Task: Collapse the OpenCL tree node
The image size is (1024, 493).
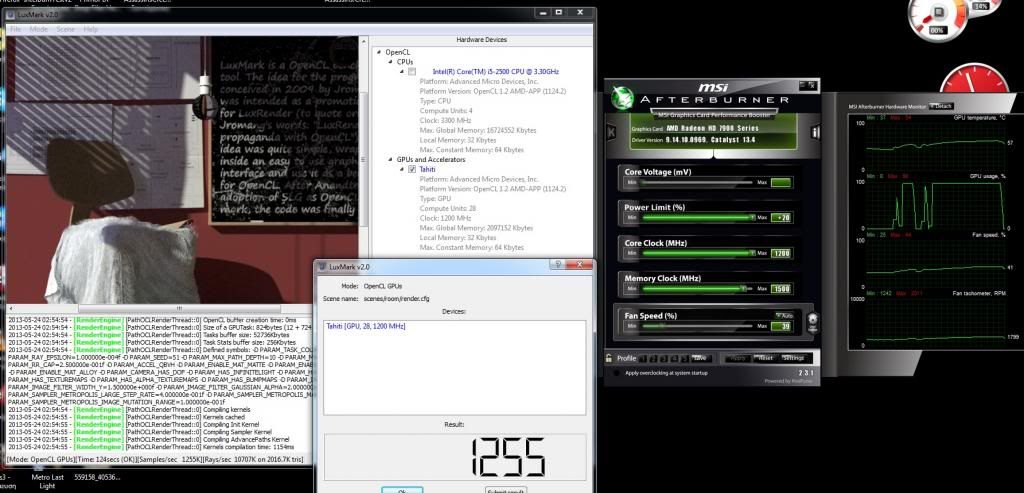Action: [x=379, y=51]
